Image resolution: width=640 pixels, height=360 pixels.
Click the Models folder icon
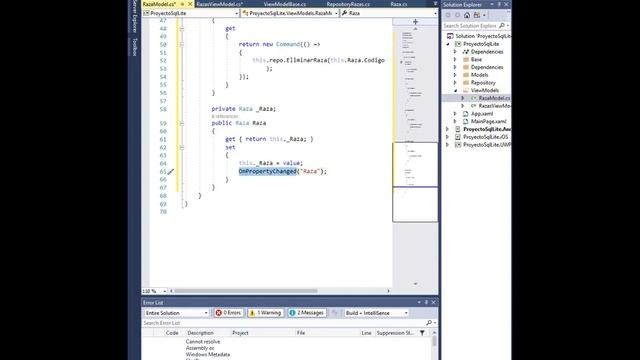pyautogui.click(x=466, y=75)
